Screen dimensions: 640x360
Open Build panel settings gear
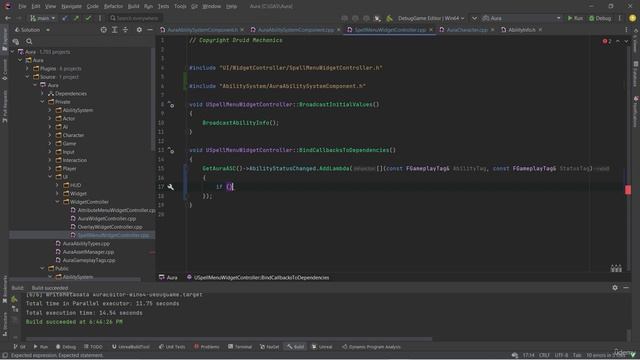(615, 288)
